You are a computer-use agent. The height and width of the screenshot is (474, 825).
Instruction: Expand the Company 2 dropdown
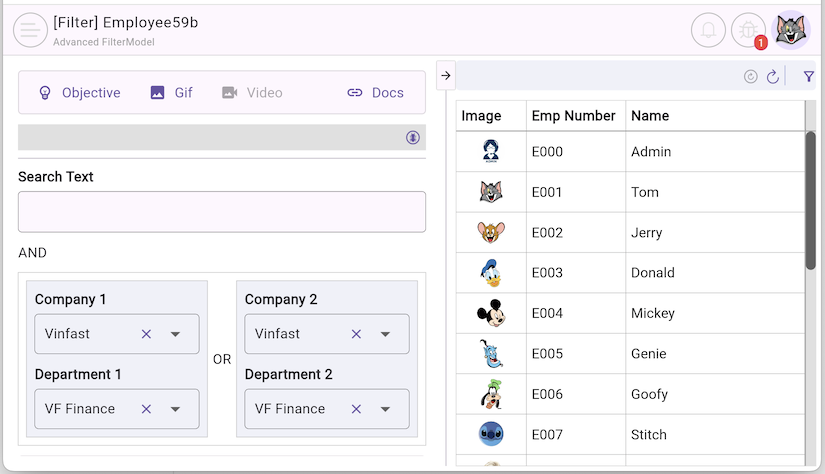point(385,334)
